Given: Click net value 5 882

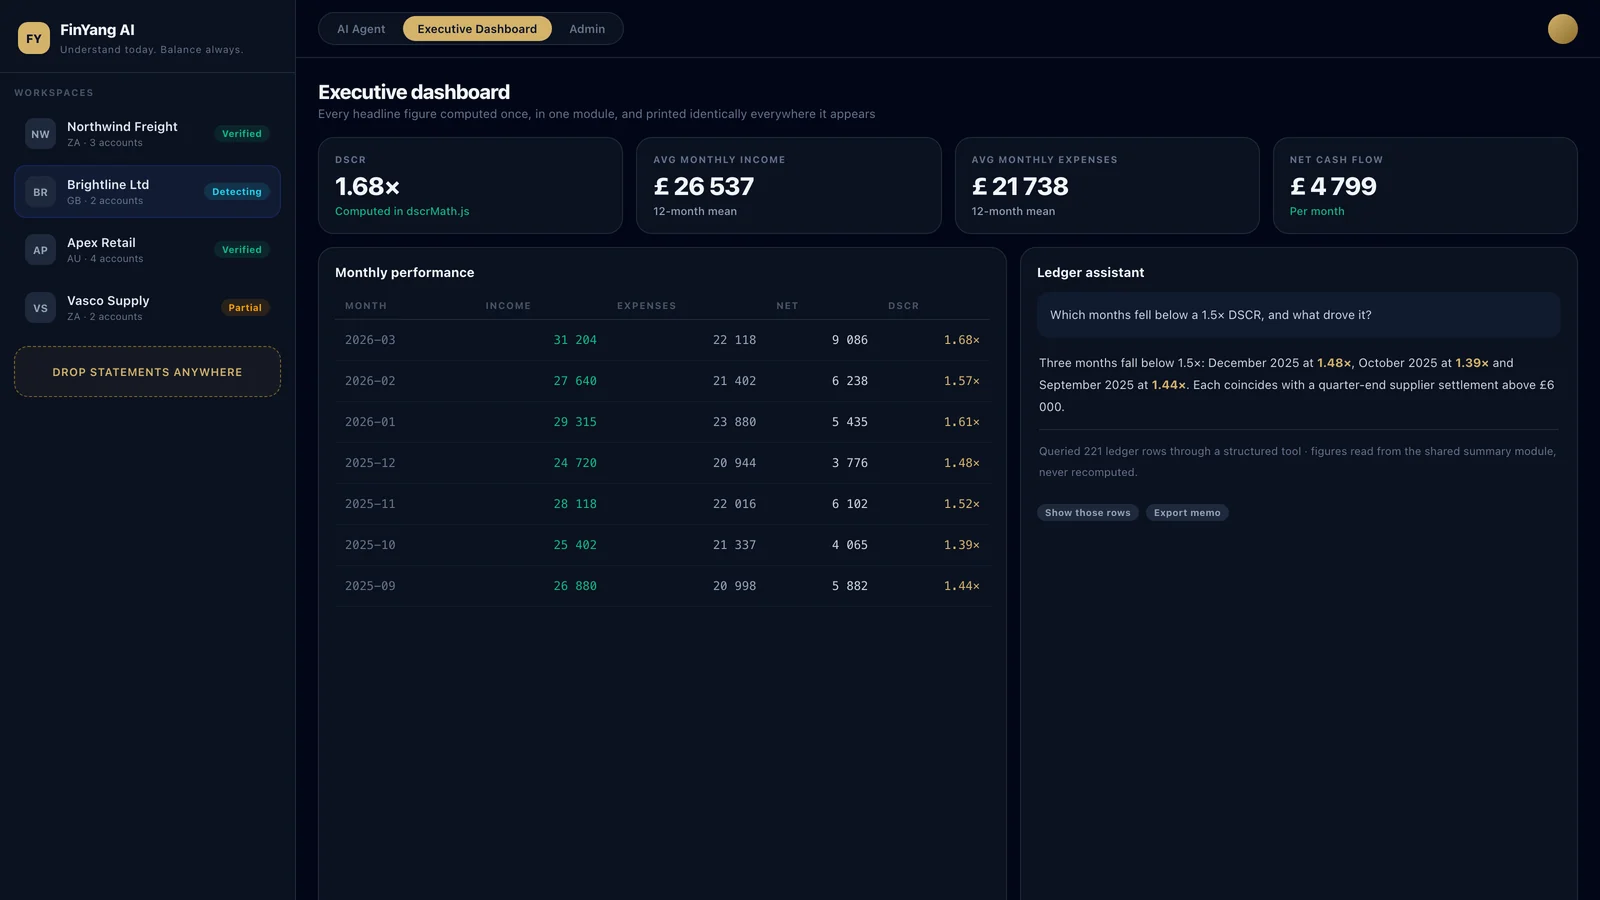Looking at the screenshot, I should point(850,586).
